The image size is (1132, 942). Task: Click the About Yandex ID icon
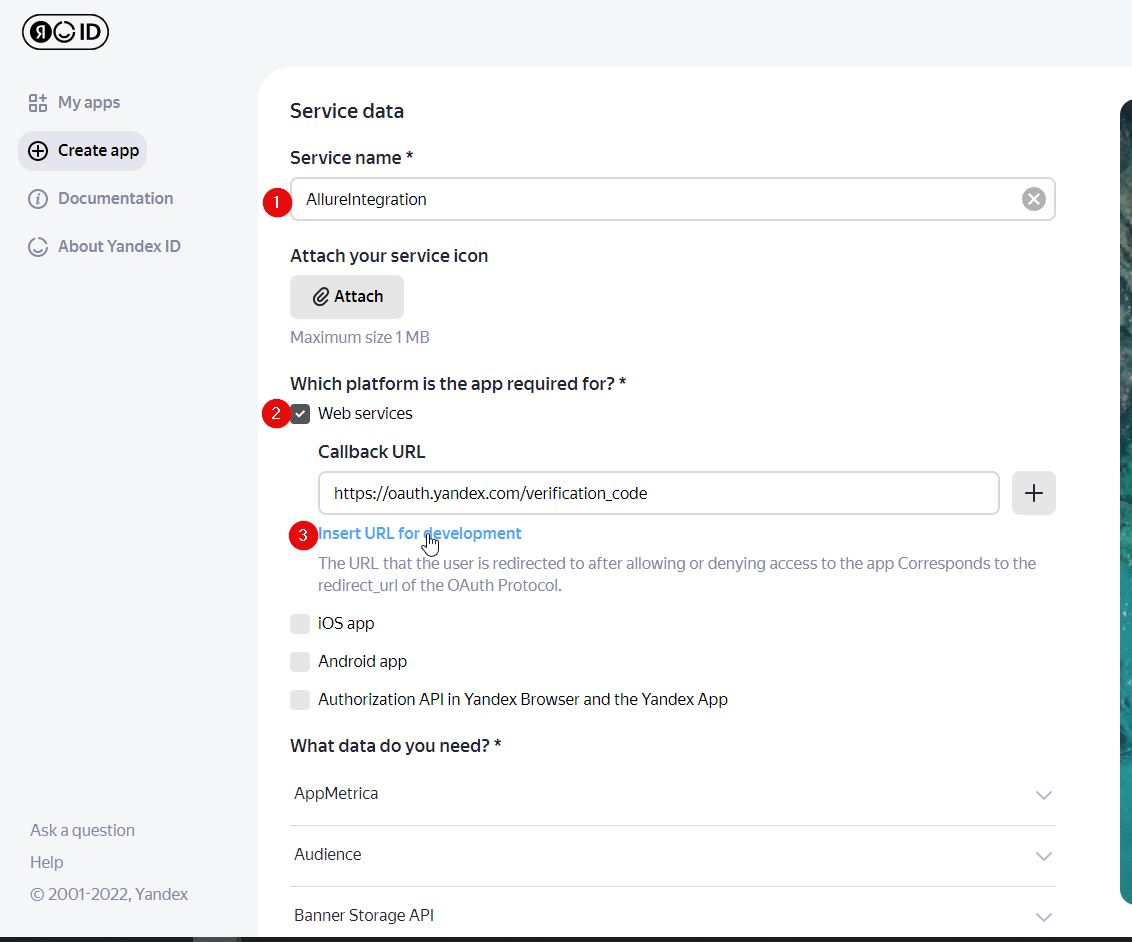[37, 246]
